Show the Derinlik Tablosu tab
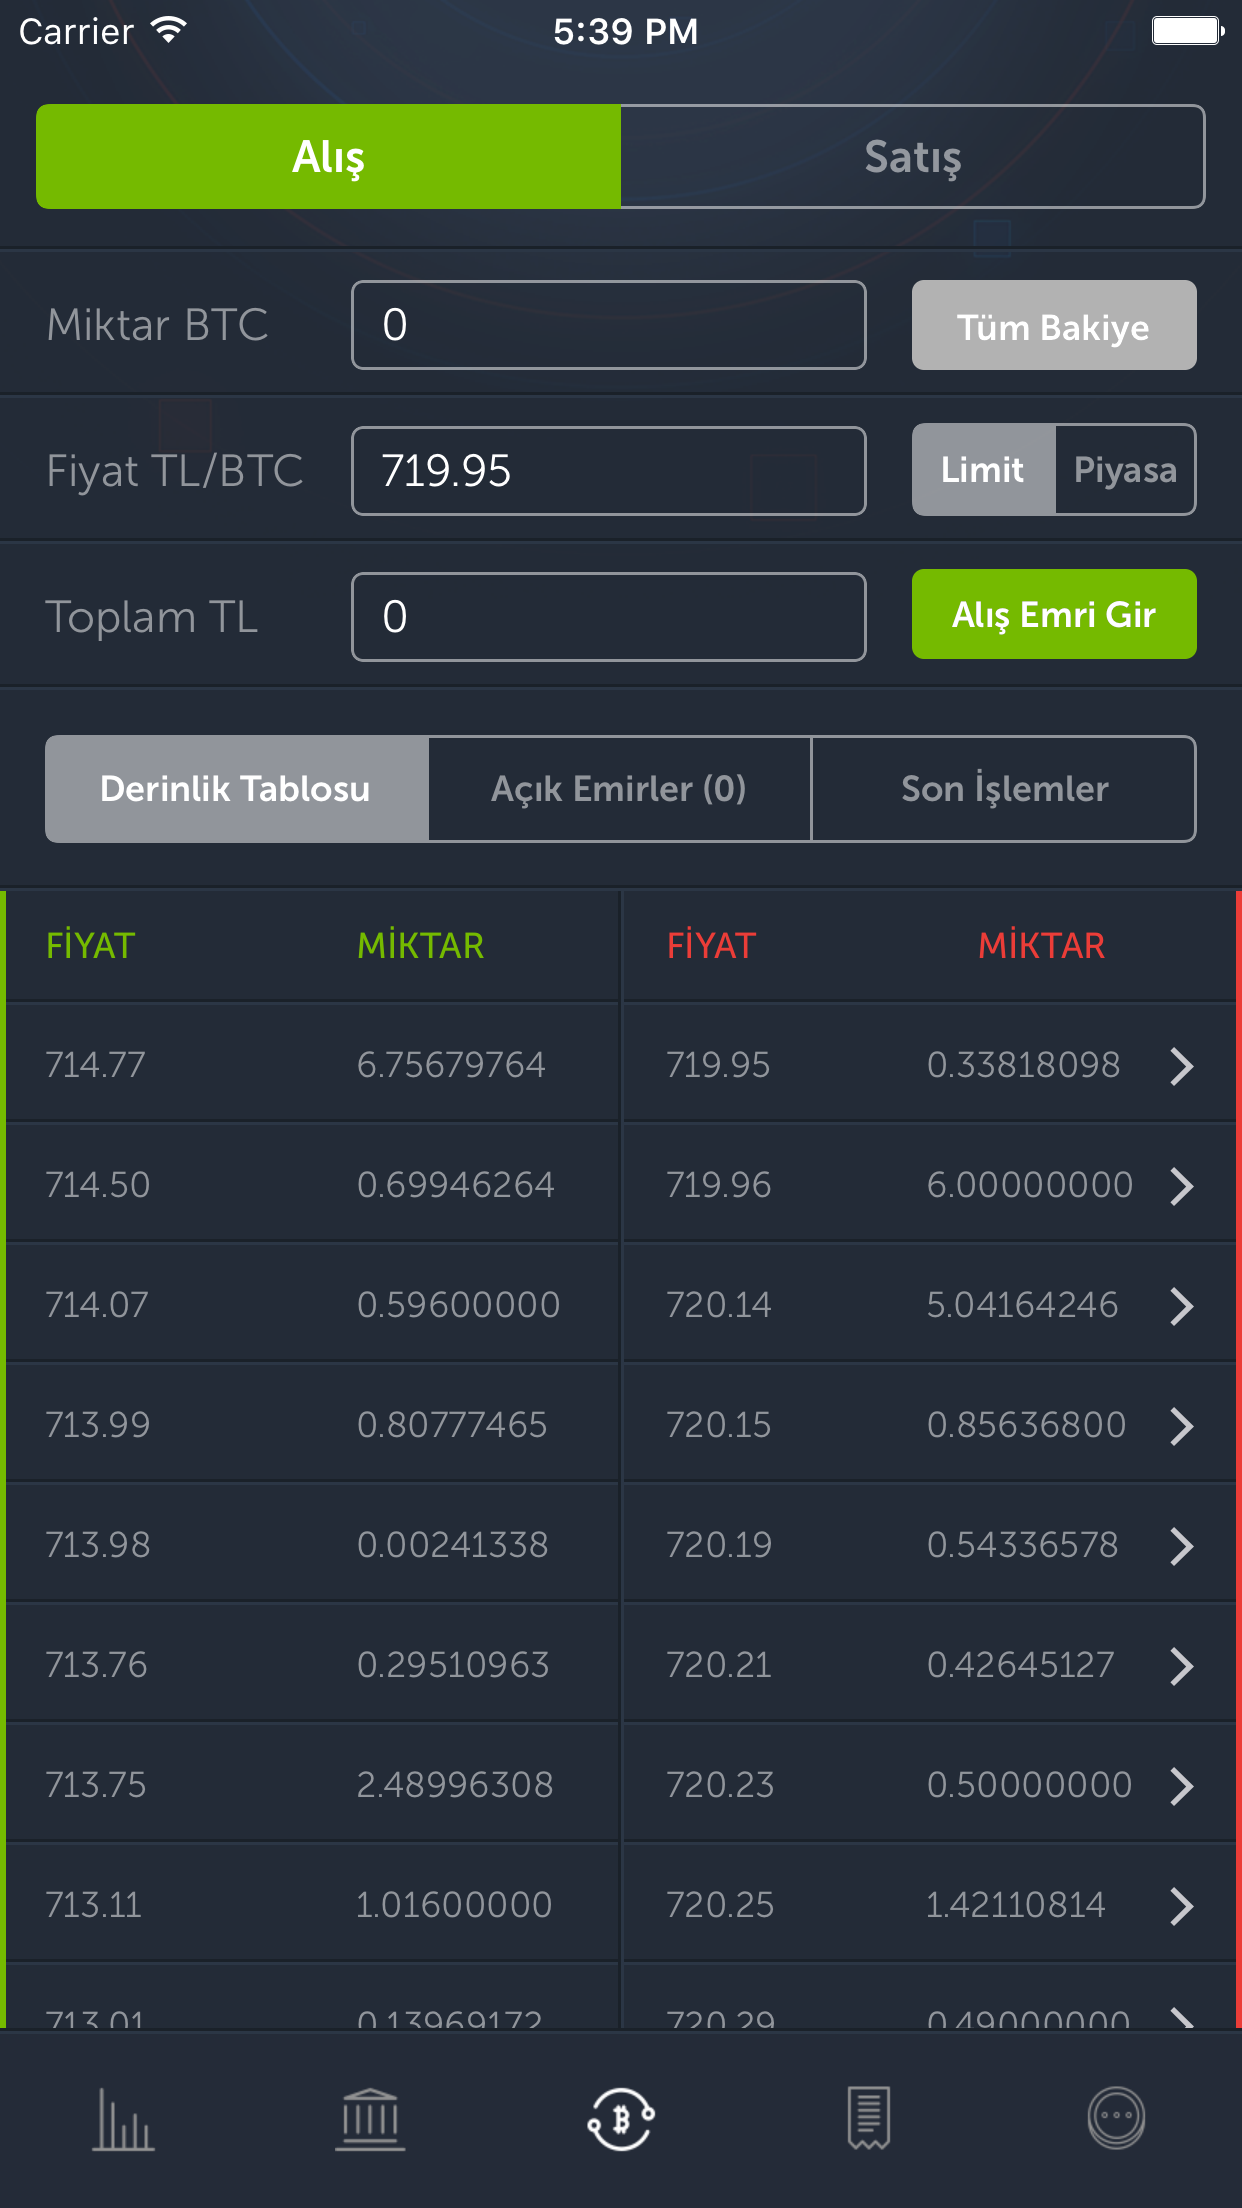Viewport: 1242px width, 2208px height. [237, 789]
